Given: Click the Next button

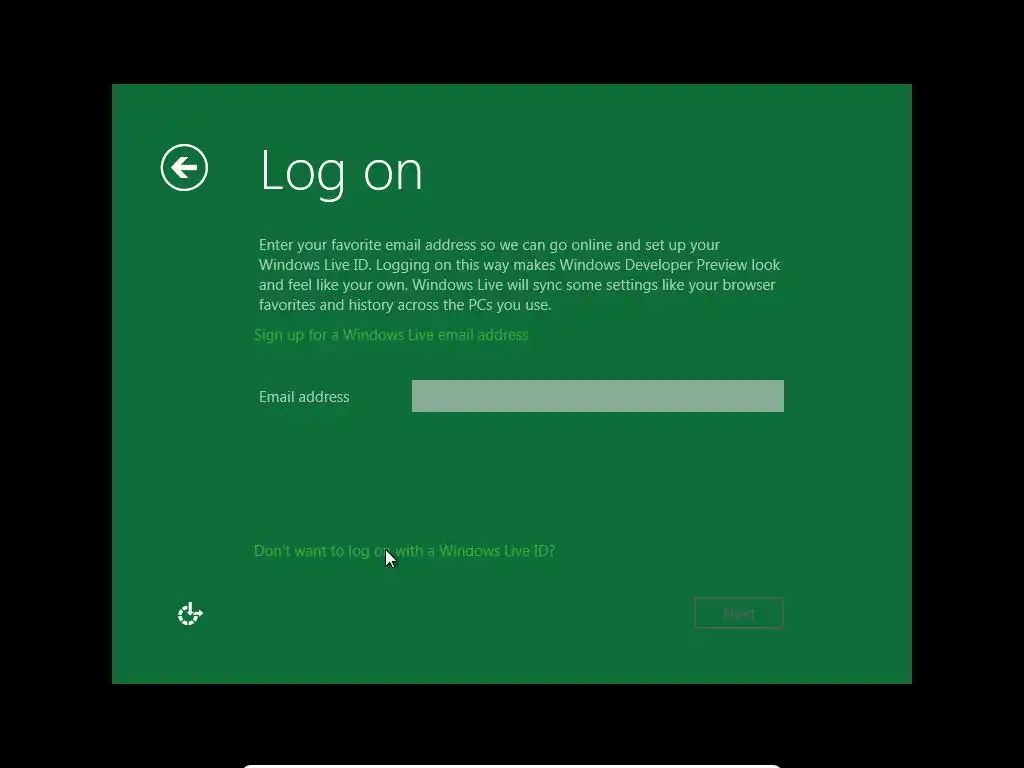Looking at the screenshot, I should (x=739, y=613).
